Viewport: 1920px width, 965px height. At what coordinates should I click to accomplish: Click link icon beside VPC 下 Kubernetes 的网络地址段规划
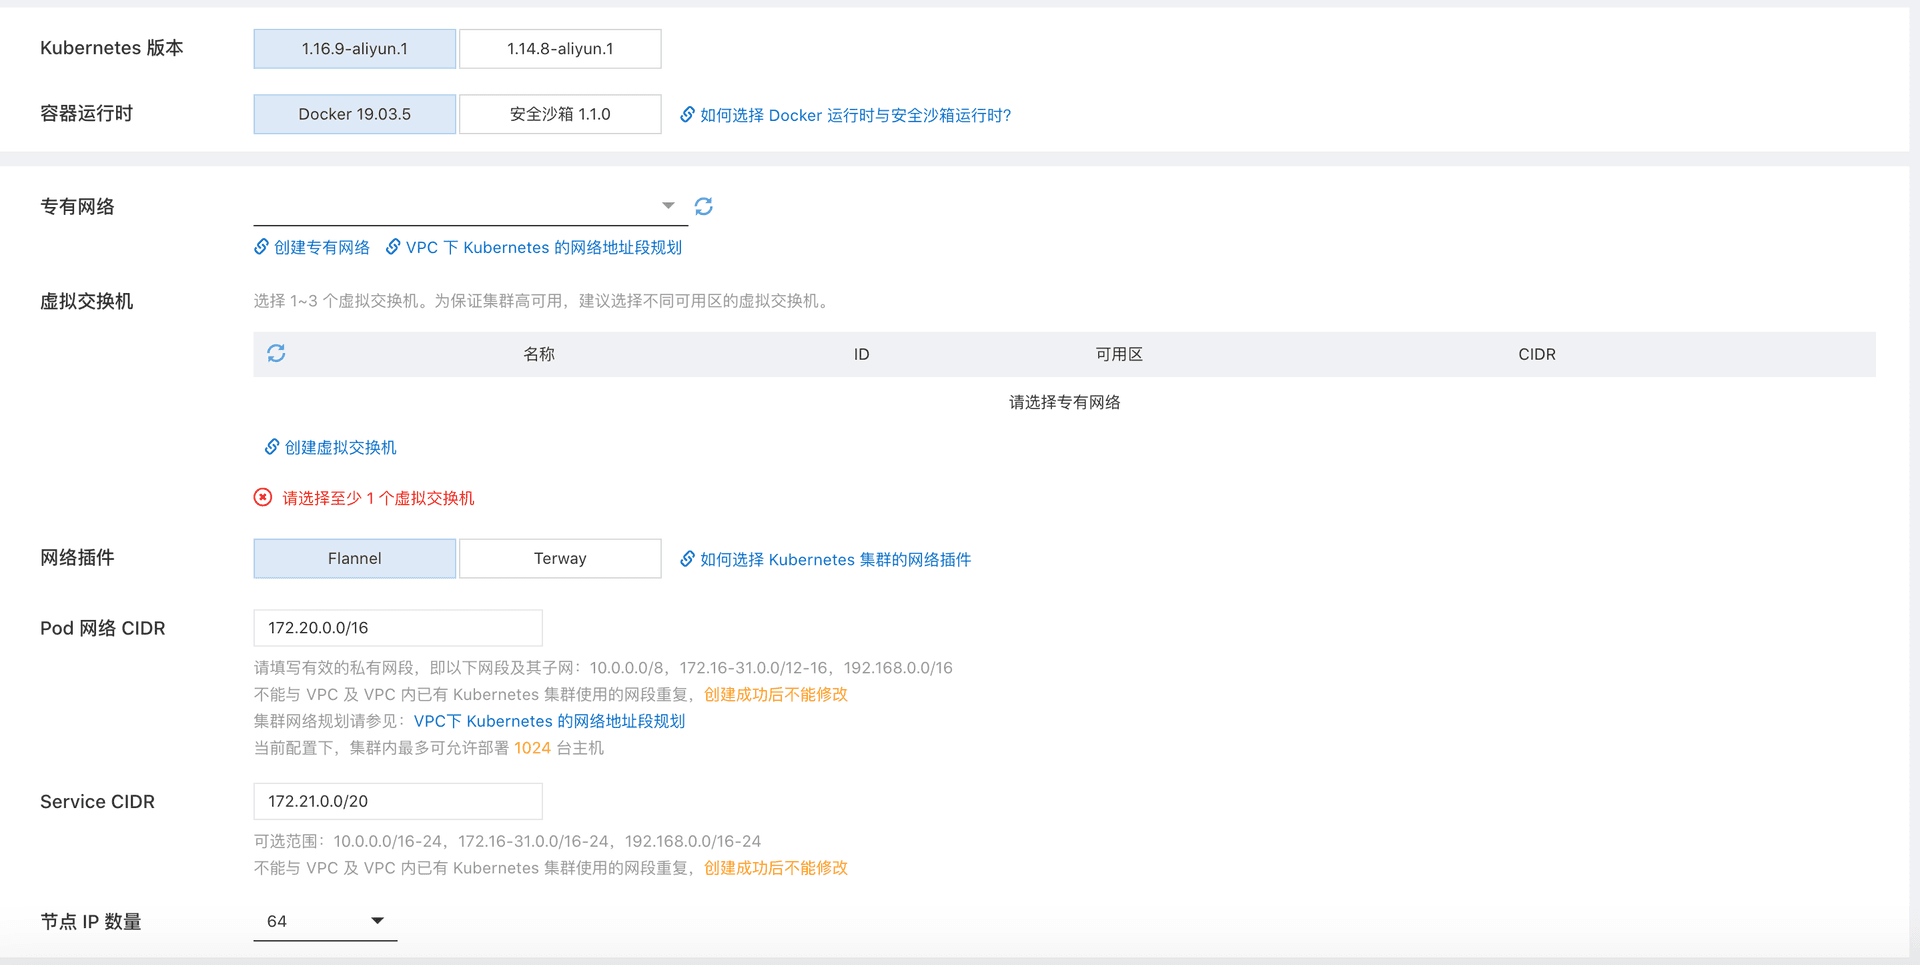tap(393, 247)
